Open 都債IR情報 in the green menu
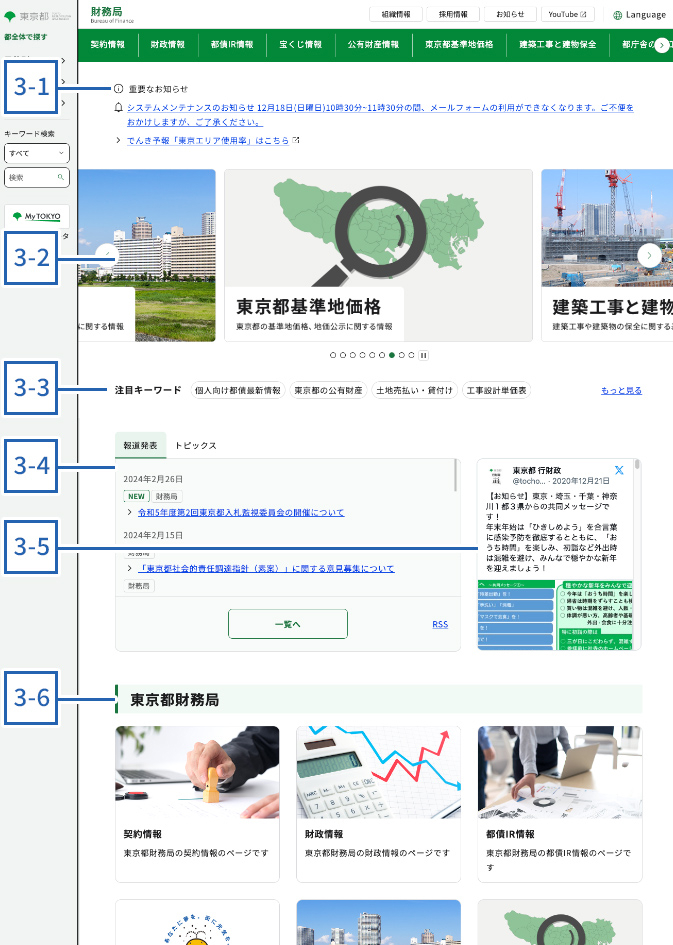The image size is (673, 945). 232,45
